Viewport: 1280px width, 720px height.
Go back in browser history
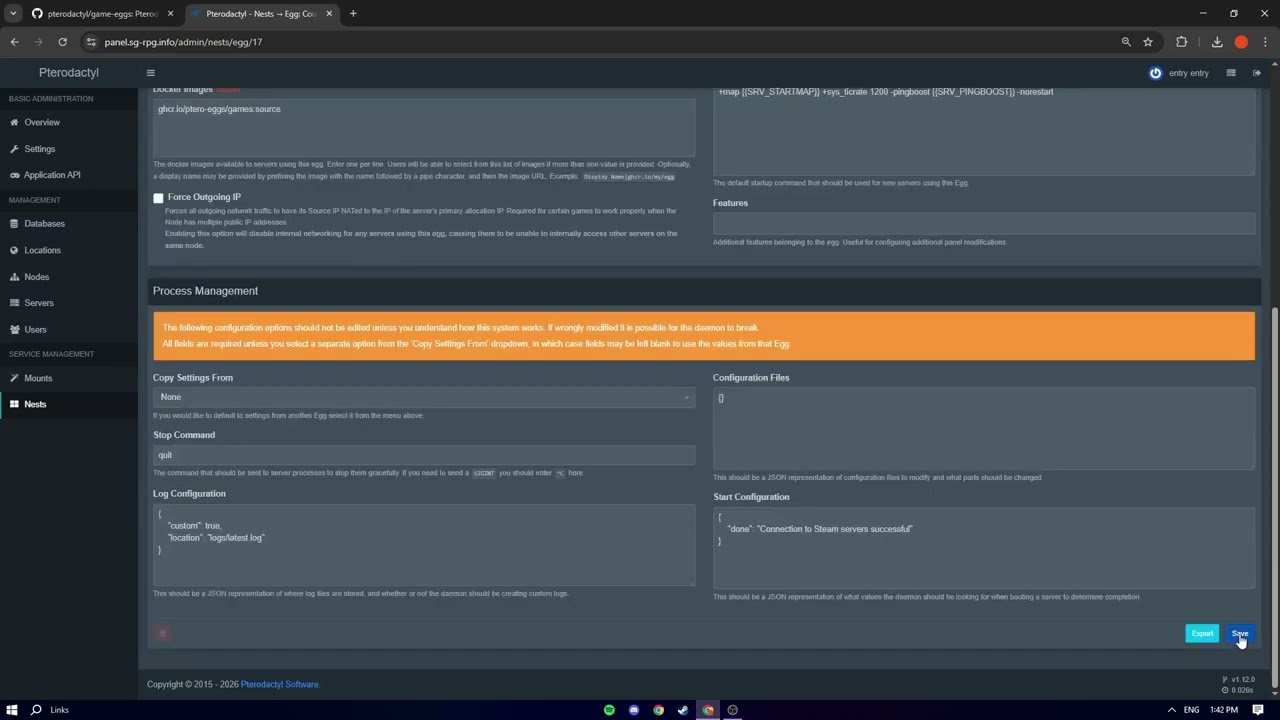(14, 42)
